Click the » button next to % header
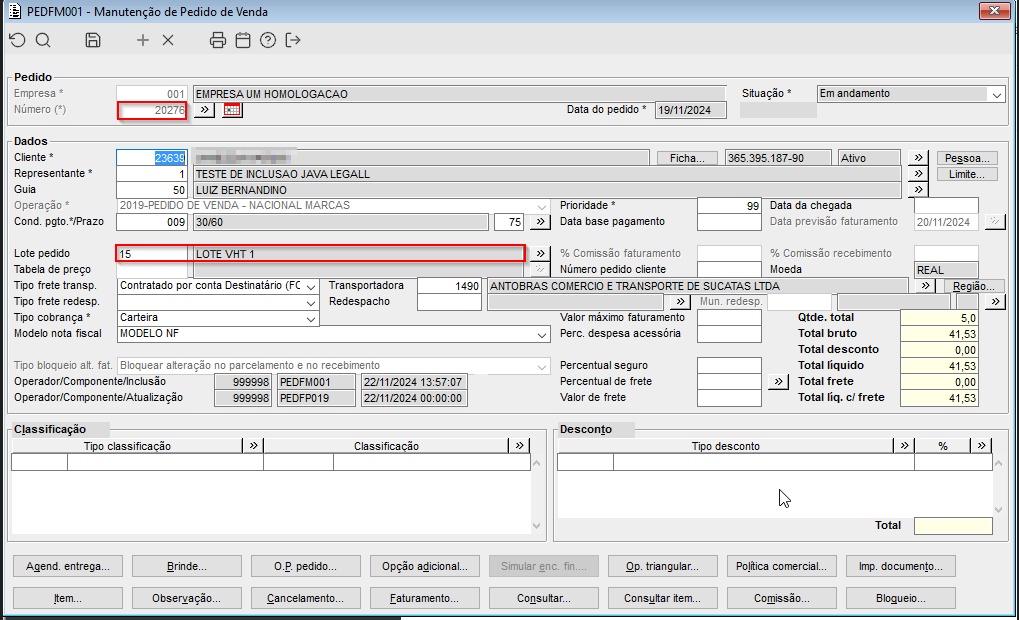Image resolution: width=1019 pixels, height=620 pixels. click(x=981, y=445)
